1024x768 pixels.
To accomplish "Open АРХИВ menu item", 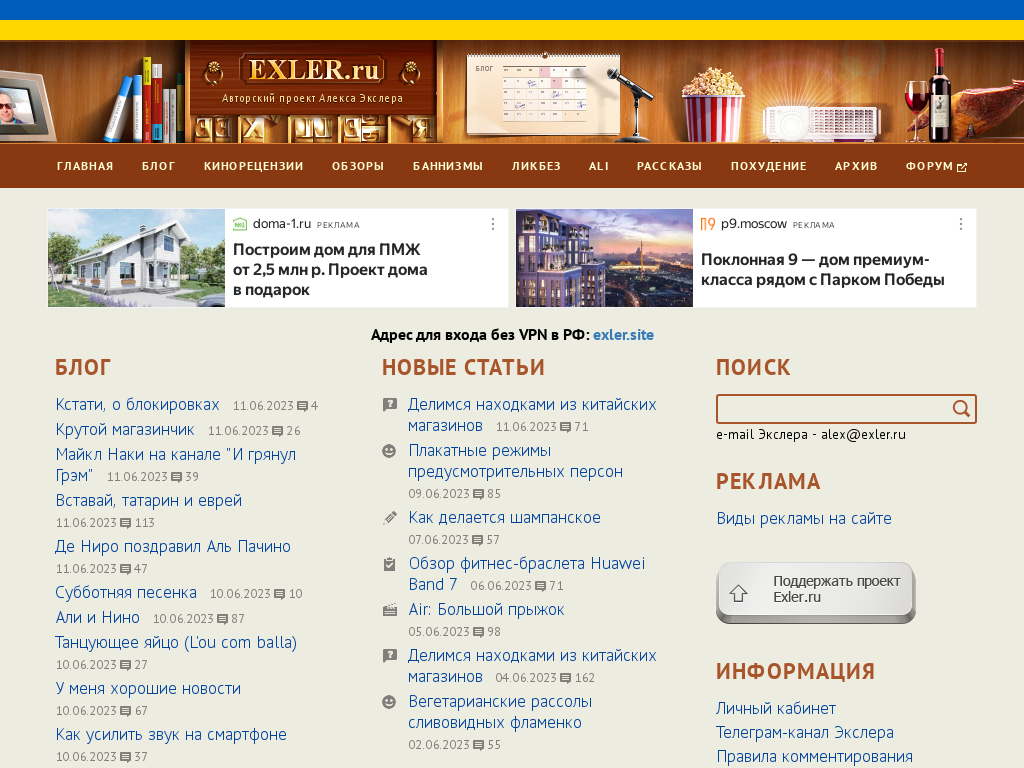I will click(856, 167).
